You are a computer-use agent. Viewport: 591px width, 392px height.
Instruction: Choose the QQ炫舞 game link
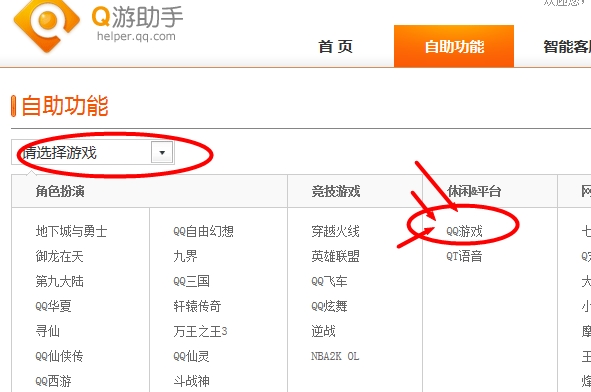[x=329, y=306]
